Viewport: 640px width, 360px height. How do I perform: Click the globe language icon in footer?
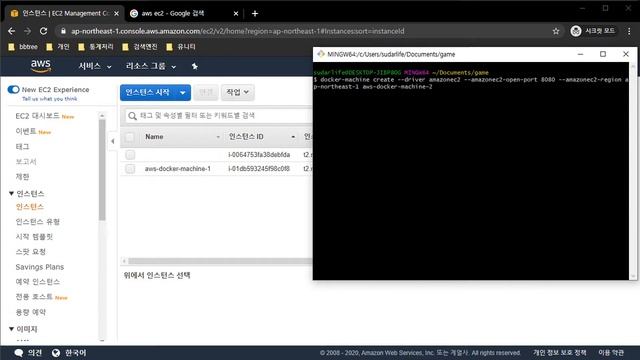(x=56, y=353)
